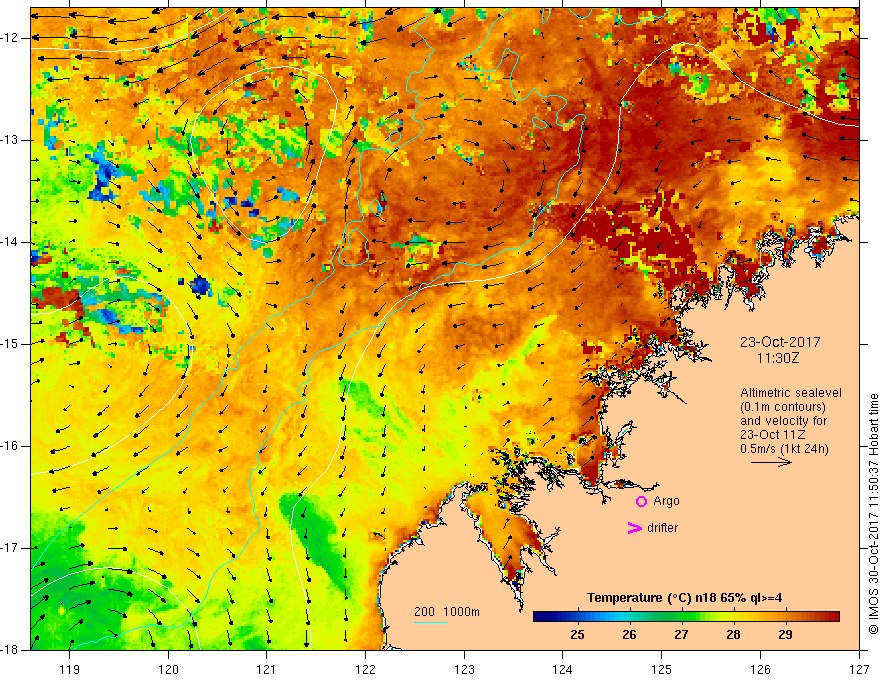The image size is (880, 680).
Task: Select the '(0.1m contours)' caption line
Action: point(783,407)
